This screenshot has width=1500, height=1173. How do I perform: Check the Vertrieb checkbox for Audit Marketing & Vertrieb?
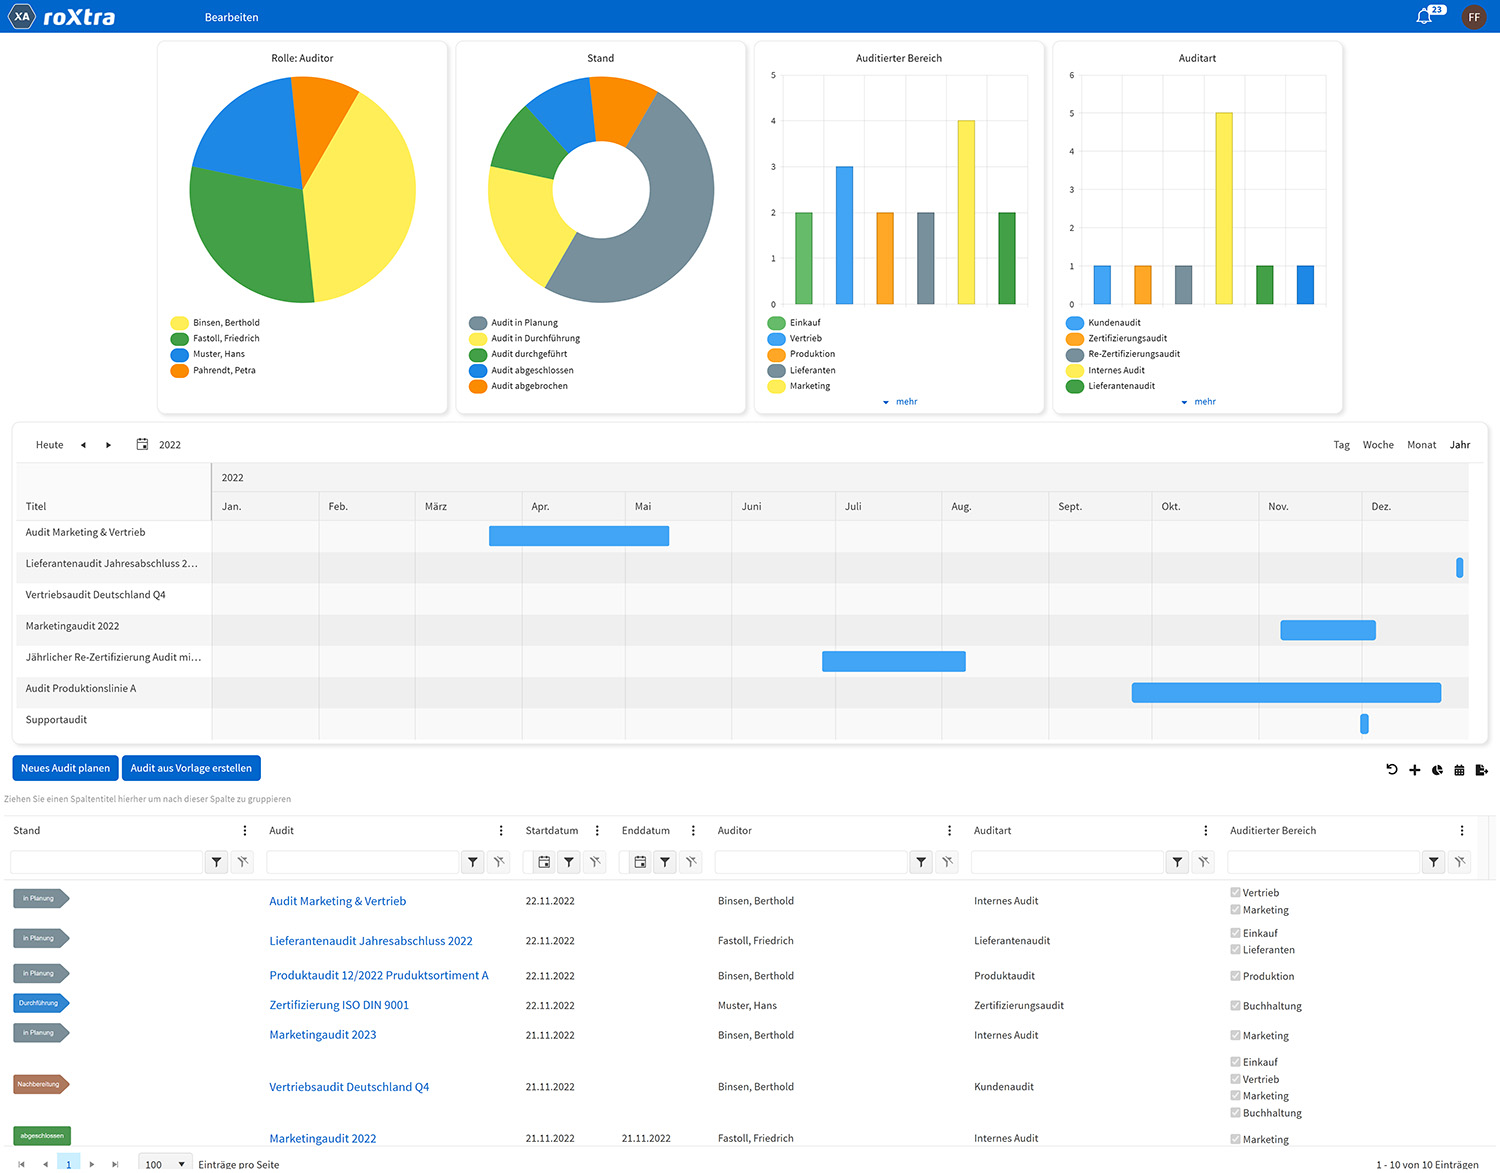point(1236,892)
